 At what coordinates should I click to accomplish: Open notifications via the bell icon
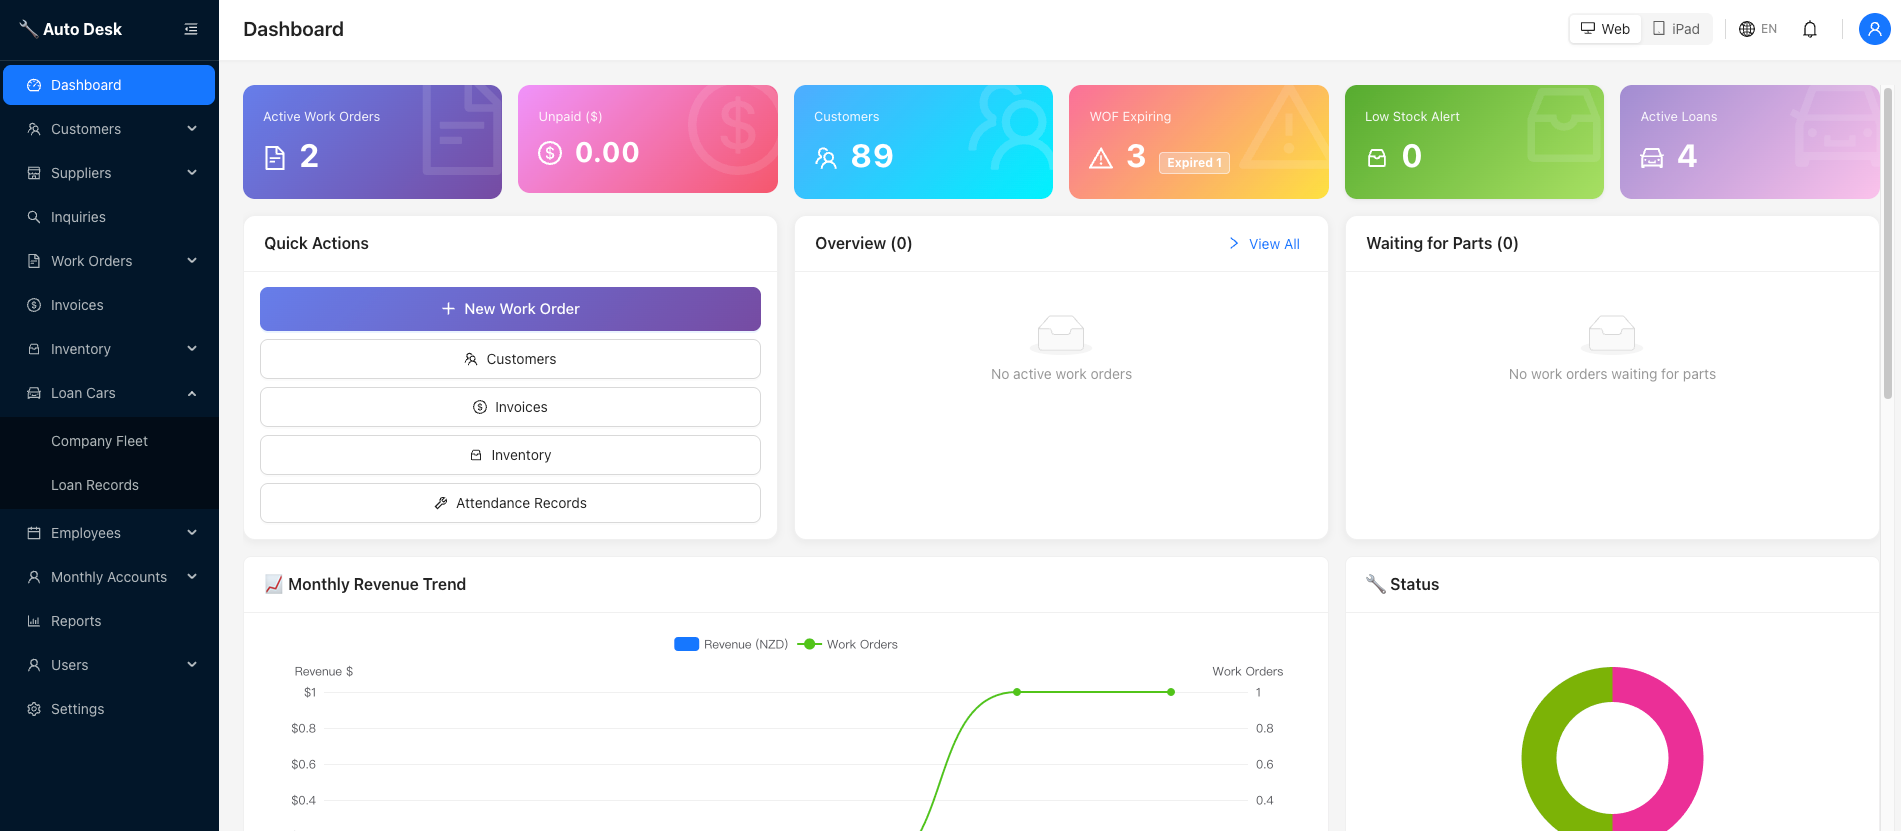pos(1810,29)
